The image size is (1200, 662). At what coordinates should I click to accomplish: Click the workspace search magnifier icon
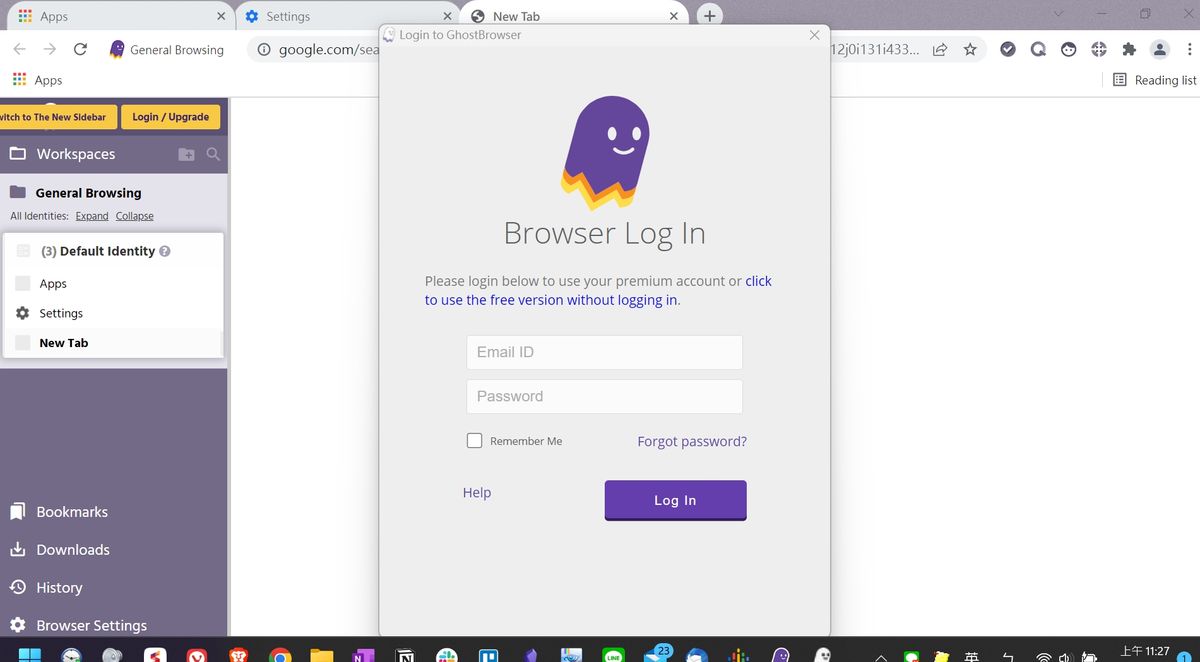(213, 154)
